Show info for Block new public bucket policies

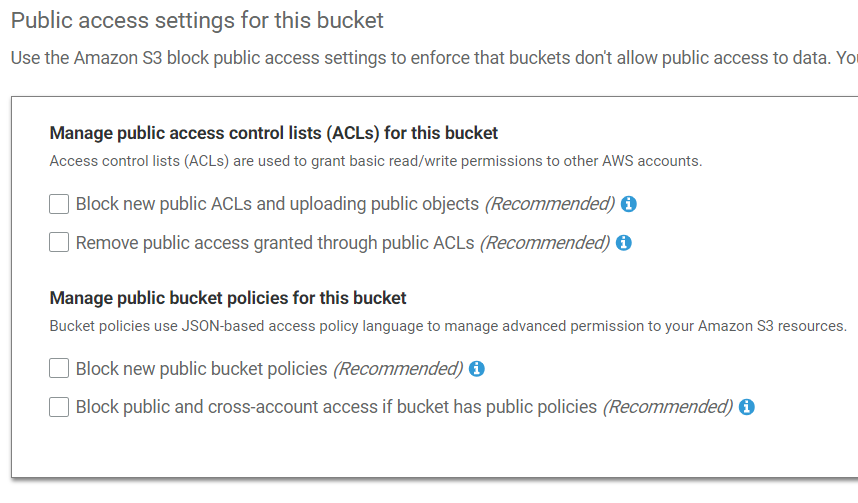(477, 369)
